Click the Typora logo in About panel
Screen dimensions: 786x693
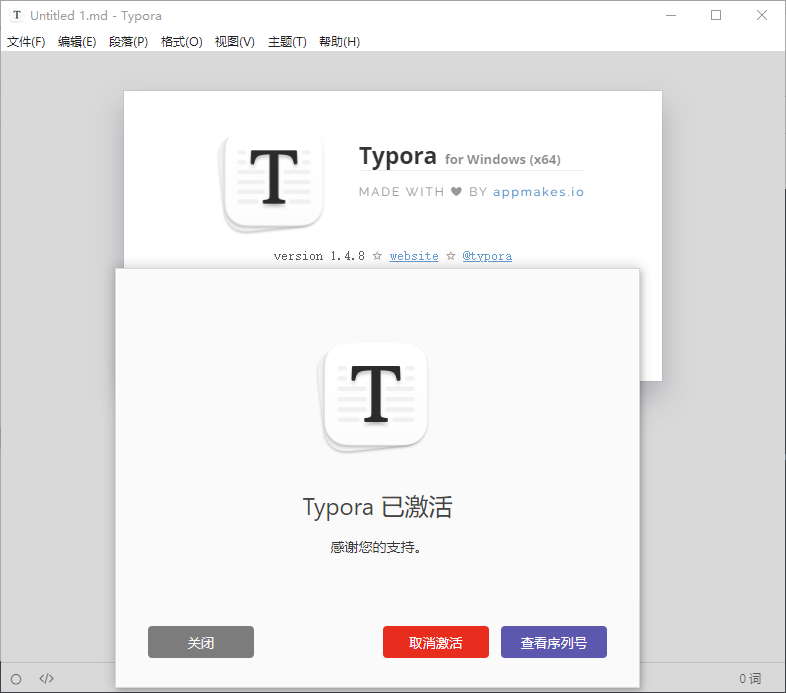coord(271,179)
